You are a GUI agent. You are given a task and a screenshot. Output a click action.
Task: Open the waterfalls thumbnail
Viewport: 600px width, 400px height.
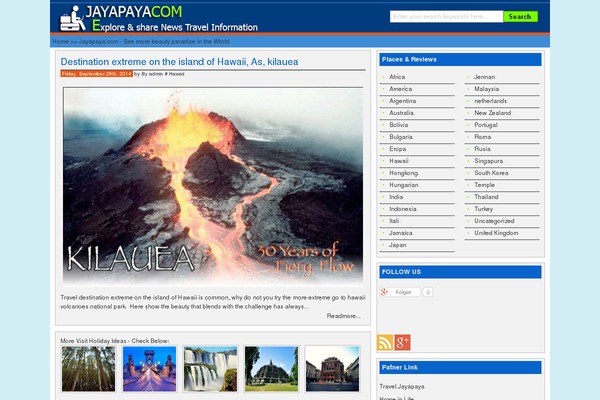[x=210, y=369]
